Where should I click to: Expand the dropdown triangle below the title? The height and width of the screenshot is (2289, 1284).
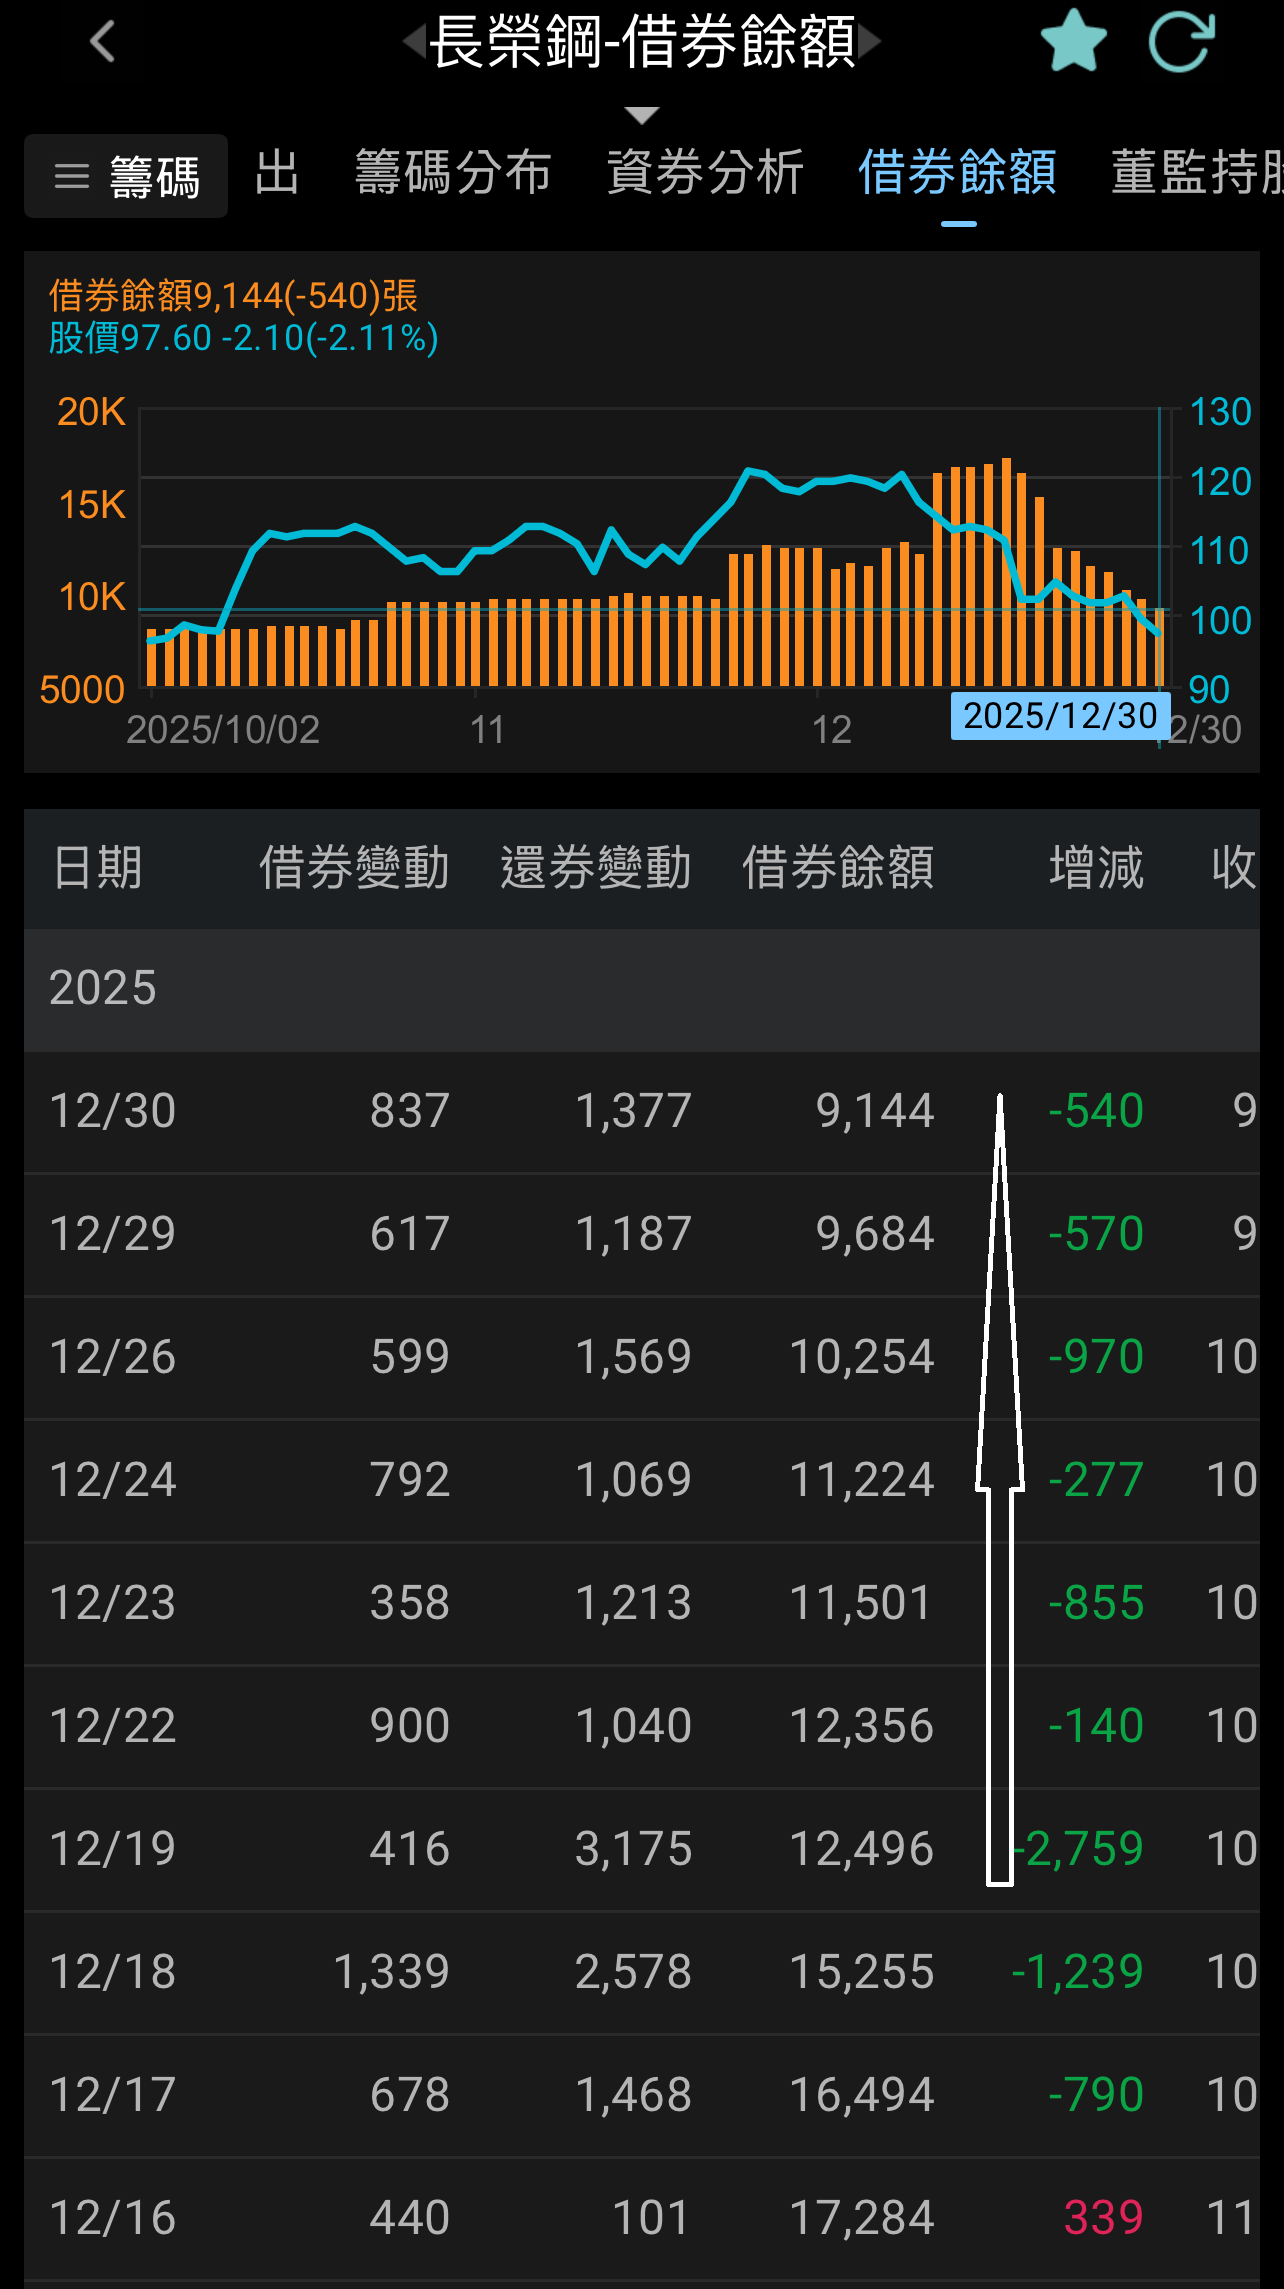pos(641,115)
